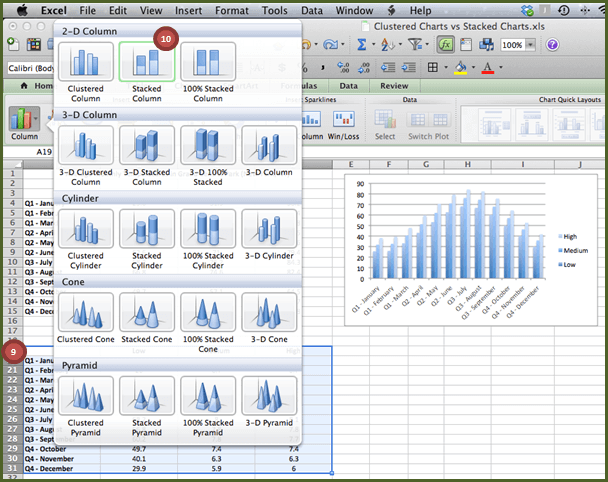This screenshot has height=482, width=608.
Task: Choose 3-D 100% Stacked chart
Action: [208, 145]
